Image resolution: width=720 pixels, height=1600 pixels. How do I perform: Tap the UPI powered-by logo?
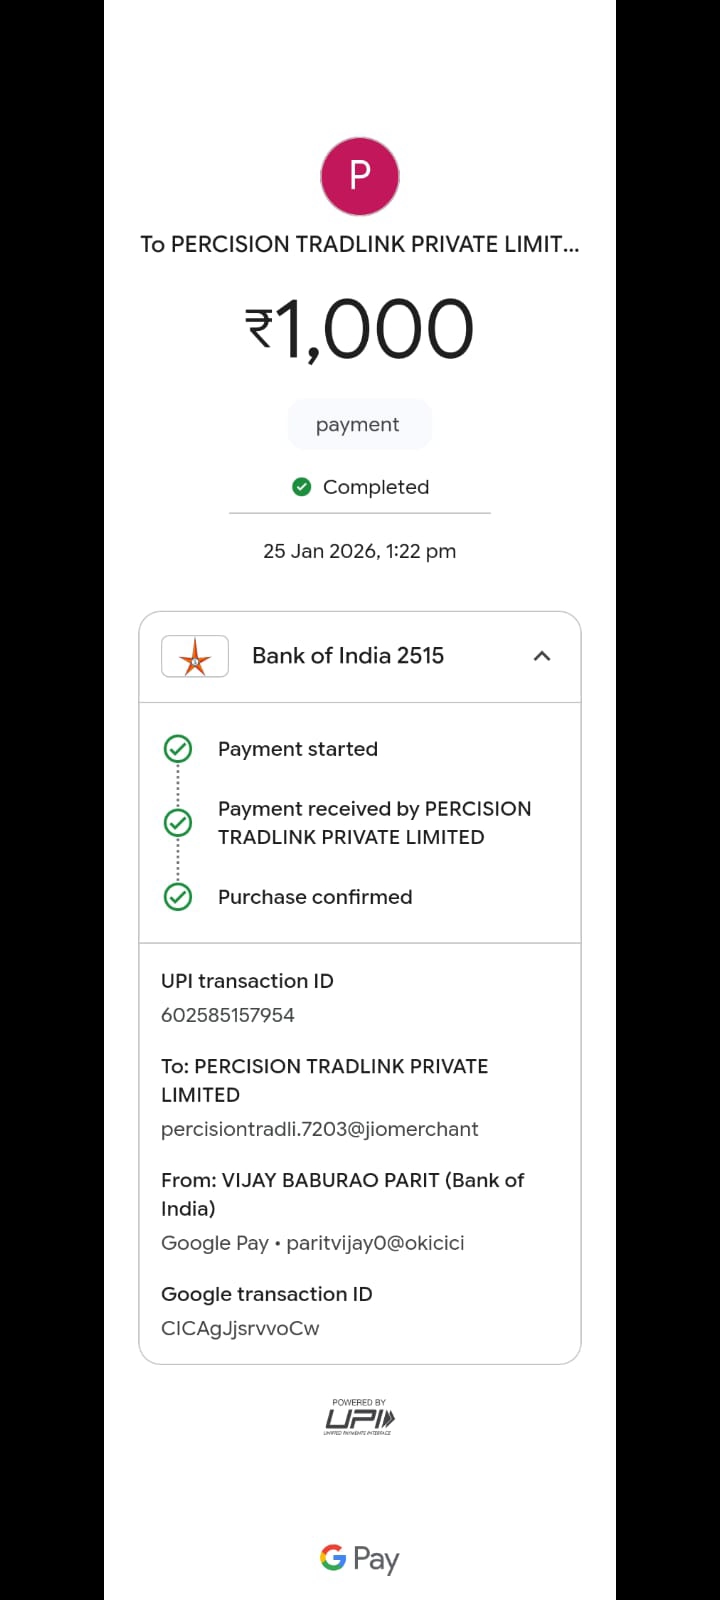(360, 1418)
